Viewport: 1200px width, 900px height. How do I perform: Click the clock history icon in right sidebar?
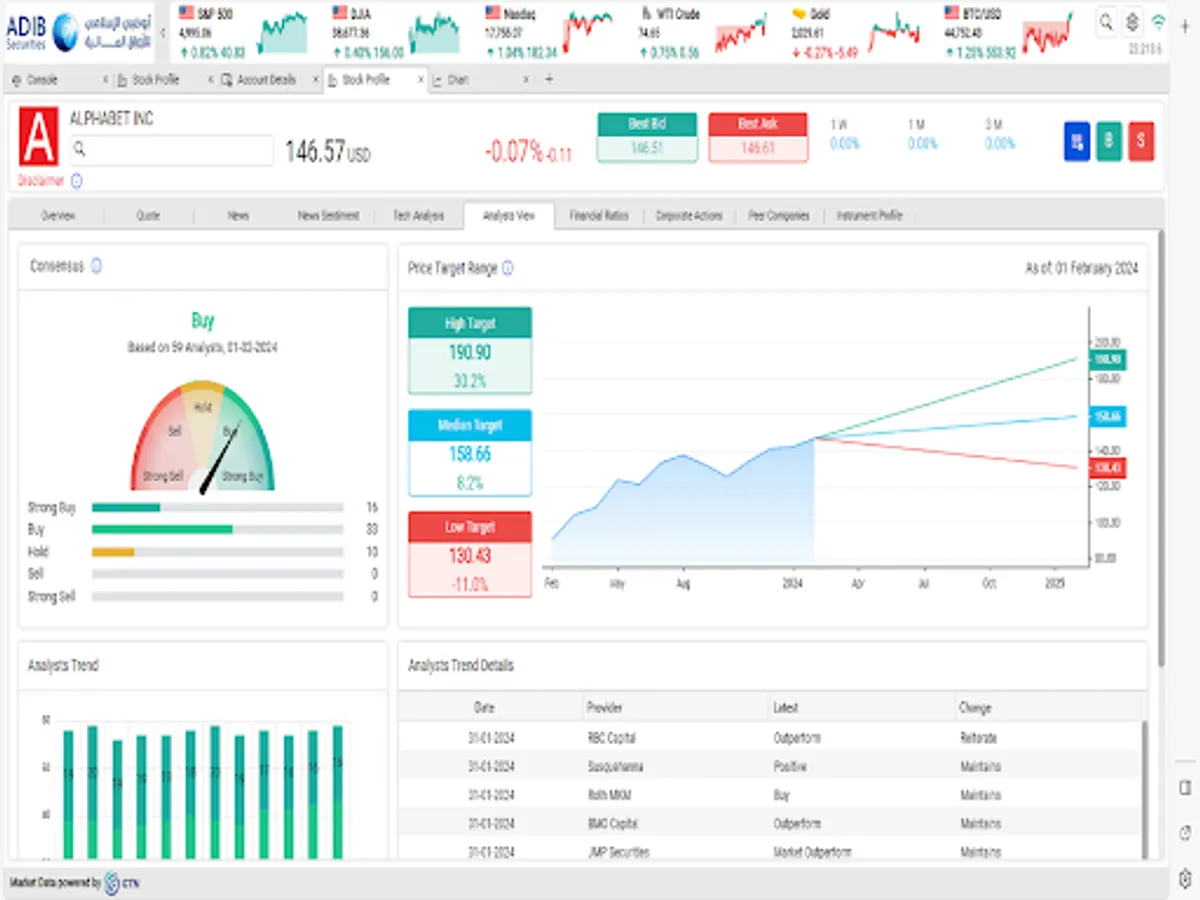pos(1185,833)
